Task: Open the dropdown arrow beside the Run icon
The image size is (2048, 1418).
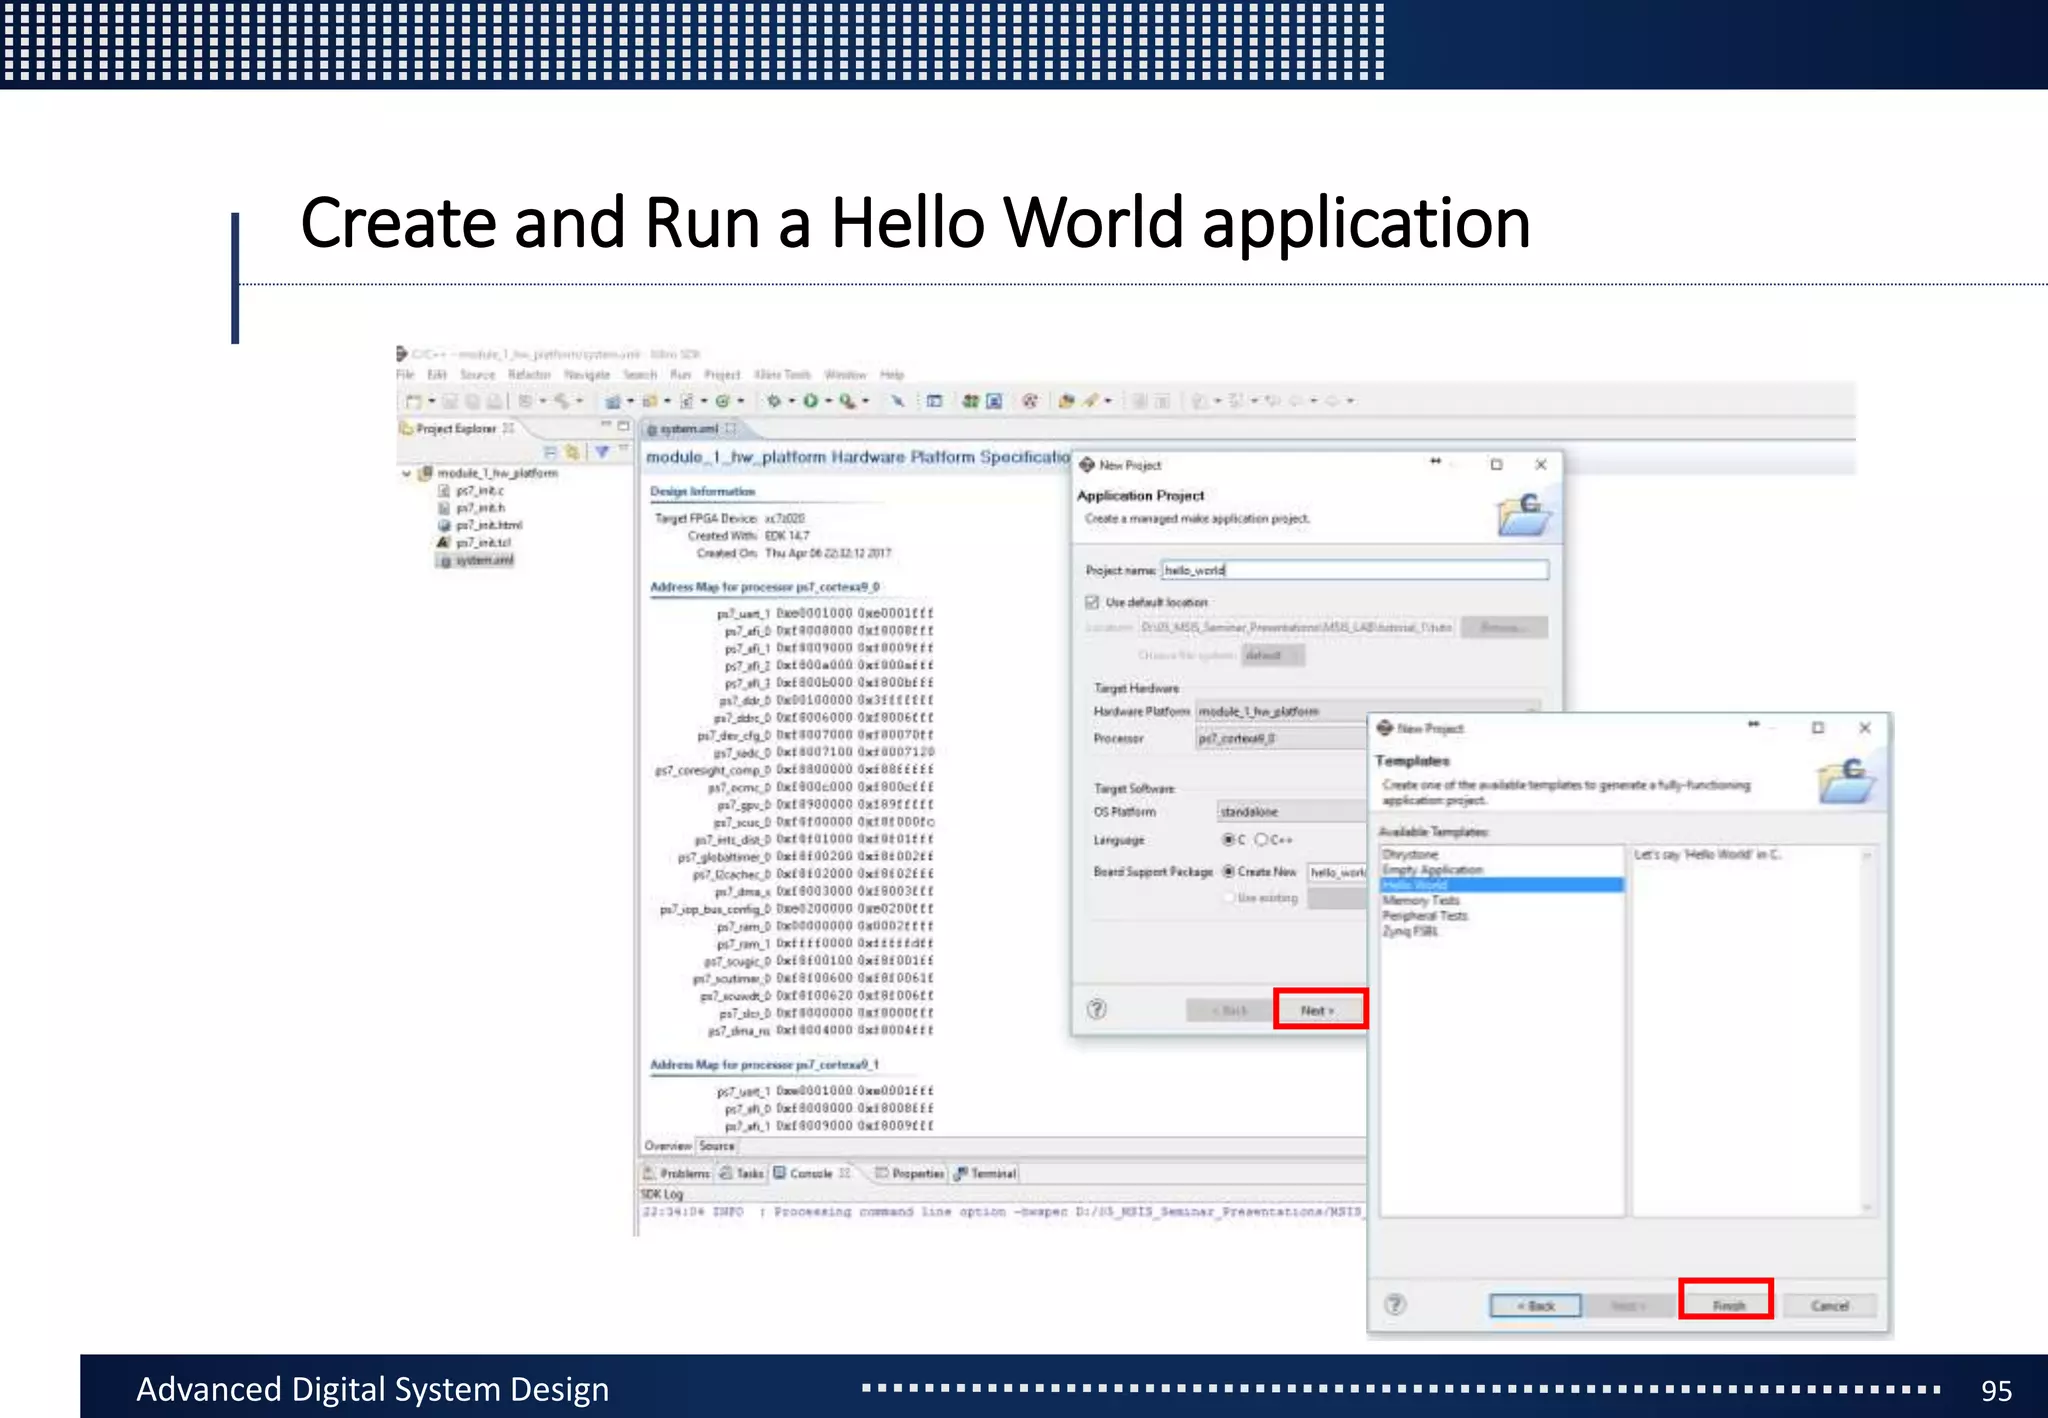Action: [x=828, y=402]
